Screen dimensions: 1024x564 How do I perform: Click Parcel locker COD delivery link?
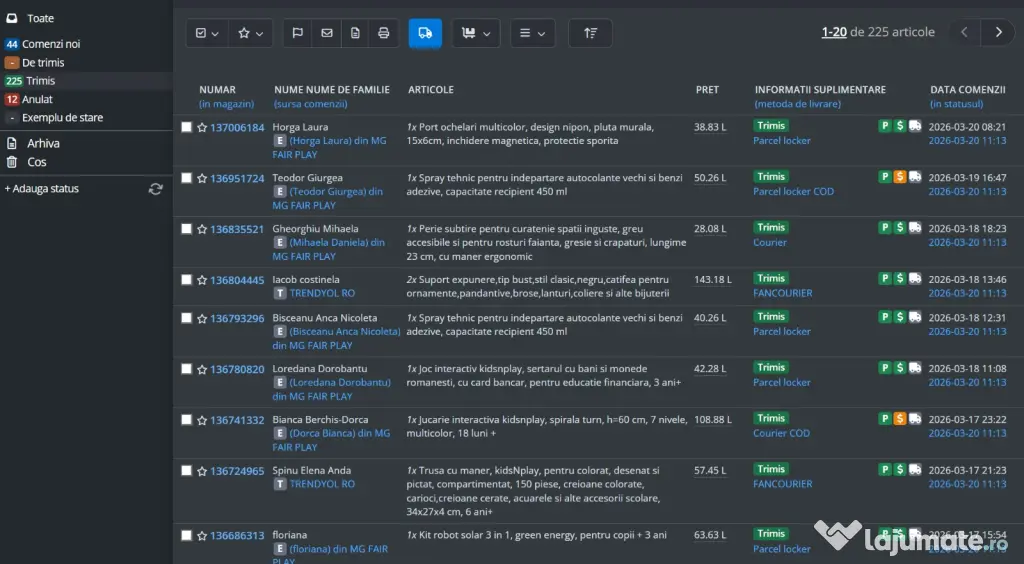[793, 191]
